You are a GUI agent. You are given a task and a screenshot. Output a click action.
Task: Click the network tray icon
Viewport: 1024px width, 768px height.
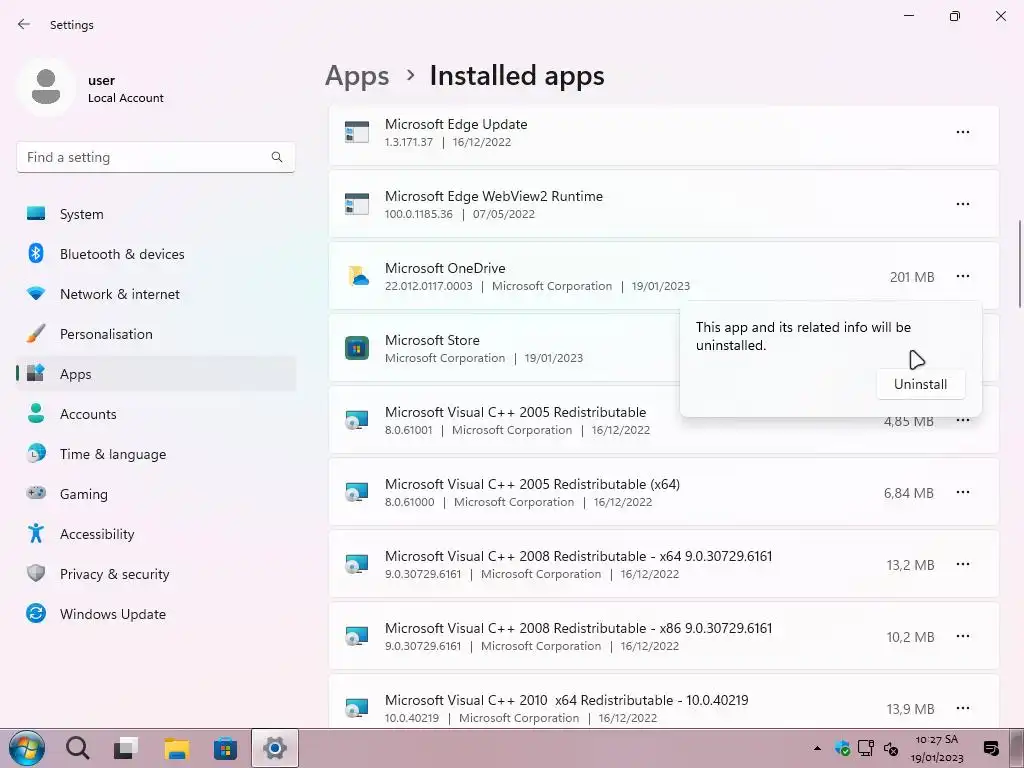(x=866, y=748)
